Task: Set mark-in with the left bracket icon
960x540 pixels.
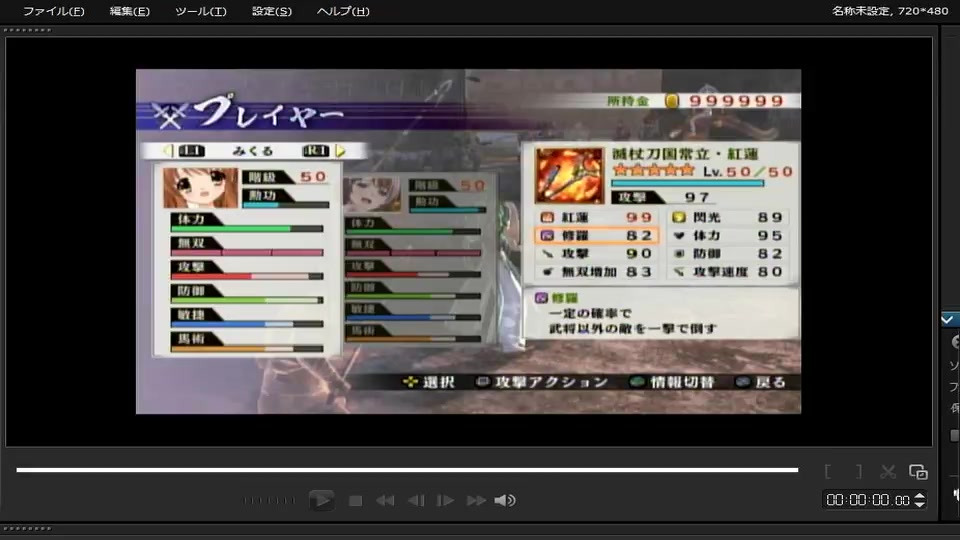Action: click(828, 471)
